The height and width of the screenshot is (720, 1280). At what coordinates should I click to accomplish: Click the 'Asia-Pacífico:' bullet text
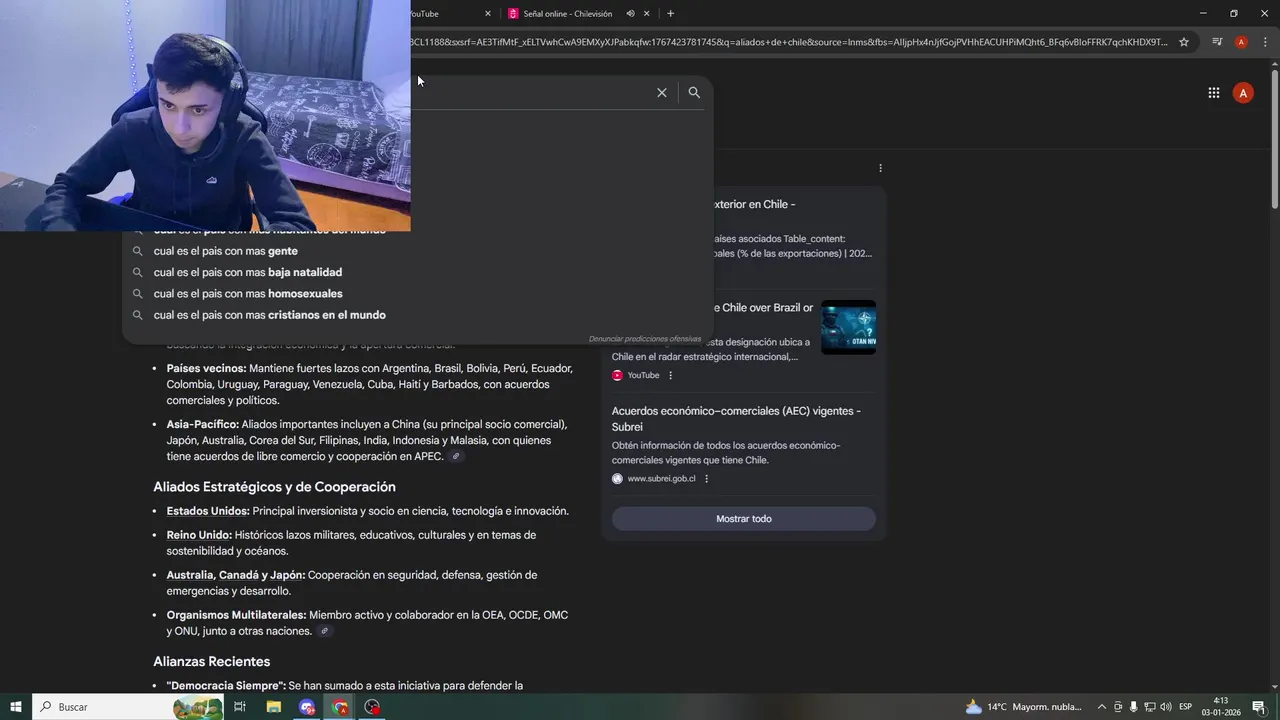(x=203, y=424)
